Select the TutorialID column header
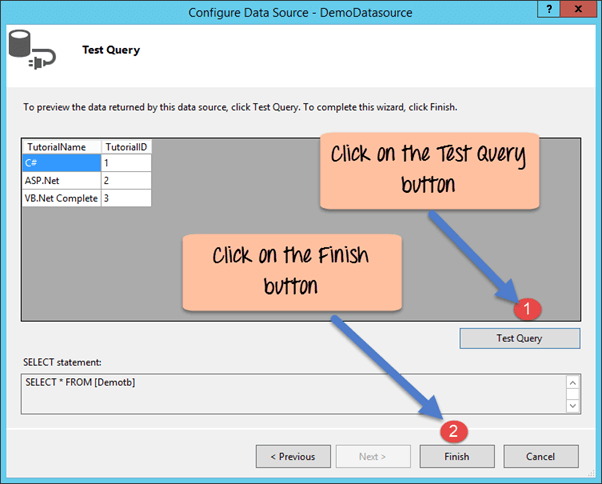Viewport: 602px width, 484px height. [x=126, y=146]
